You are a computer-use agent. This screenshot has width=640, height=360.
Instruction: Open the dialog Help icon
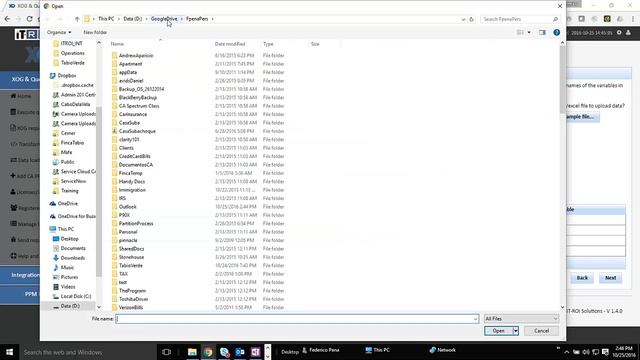pos(557,32)
